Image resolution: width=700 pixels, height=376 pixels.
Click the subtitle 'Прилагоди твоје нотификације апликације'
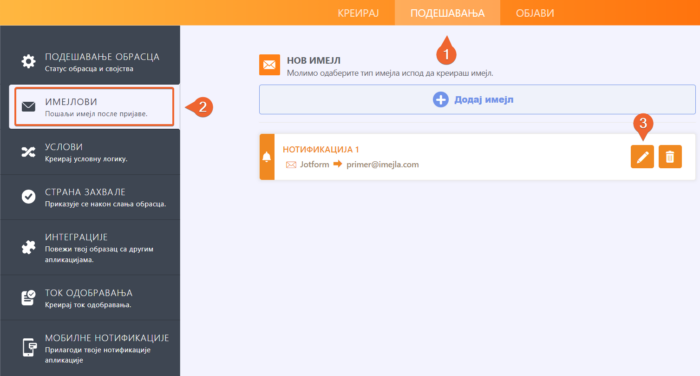[x=97, y=355]
